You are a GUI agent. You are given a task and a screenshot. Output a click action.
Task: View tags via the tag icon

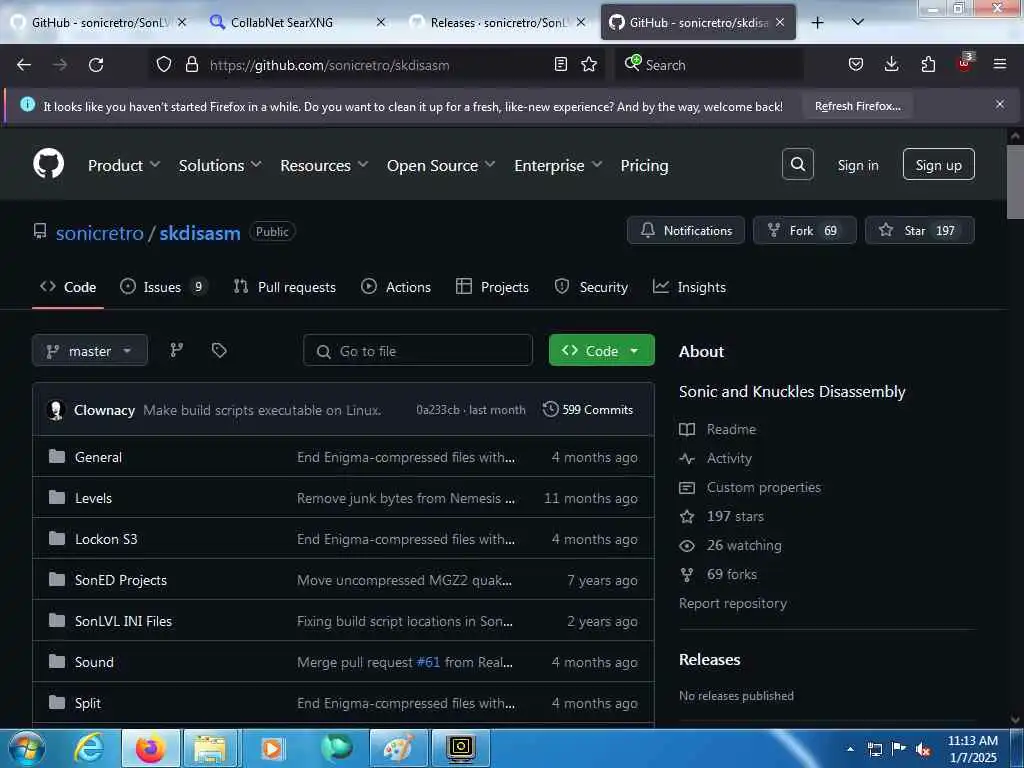(219, 350)
